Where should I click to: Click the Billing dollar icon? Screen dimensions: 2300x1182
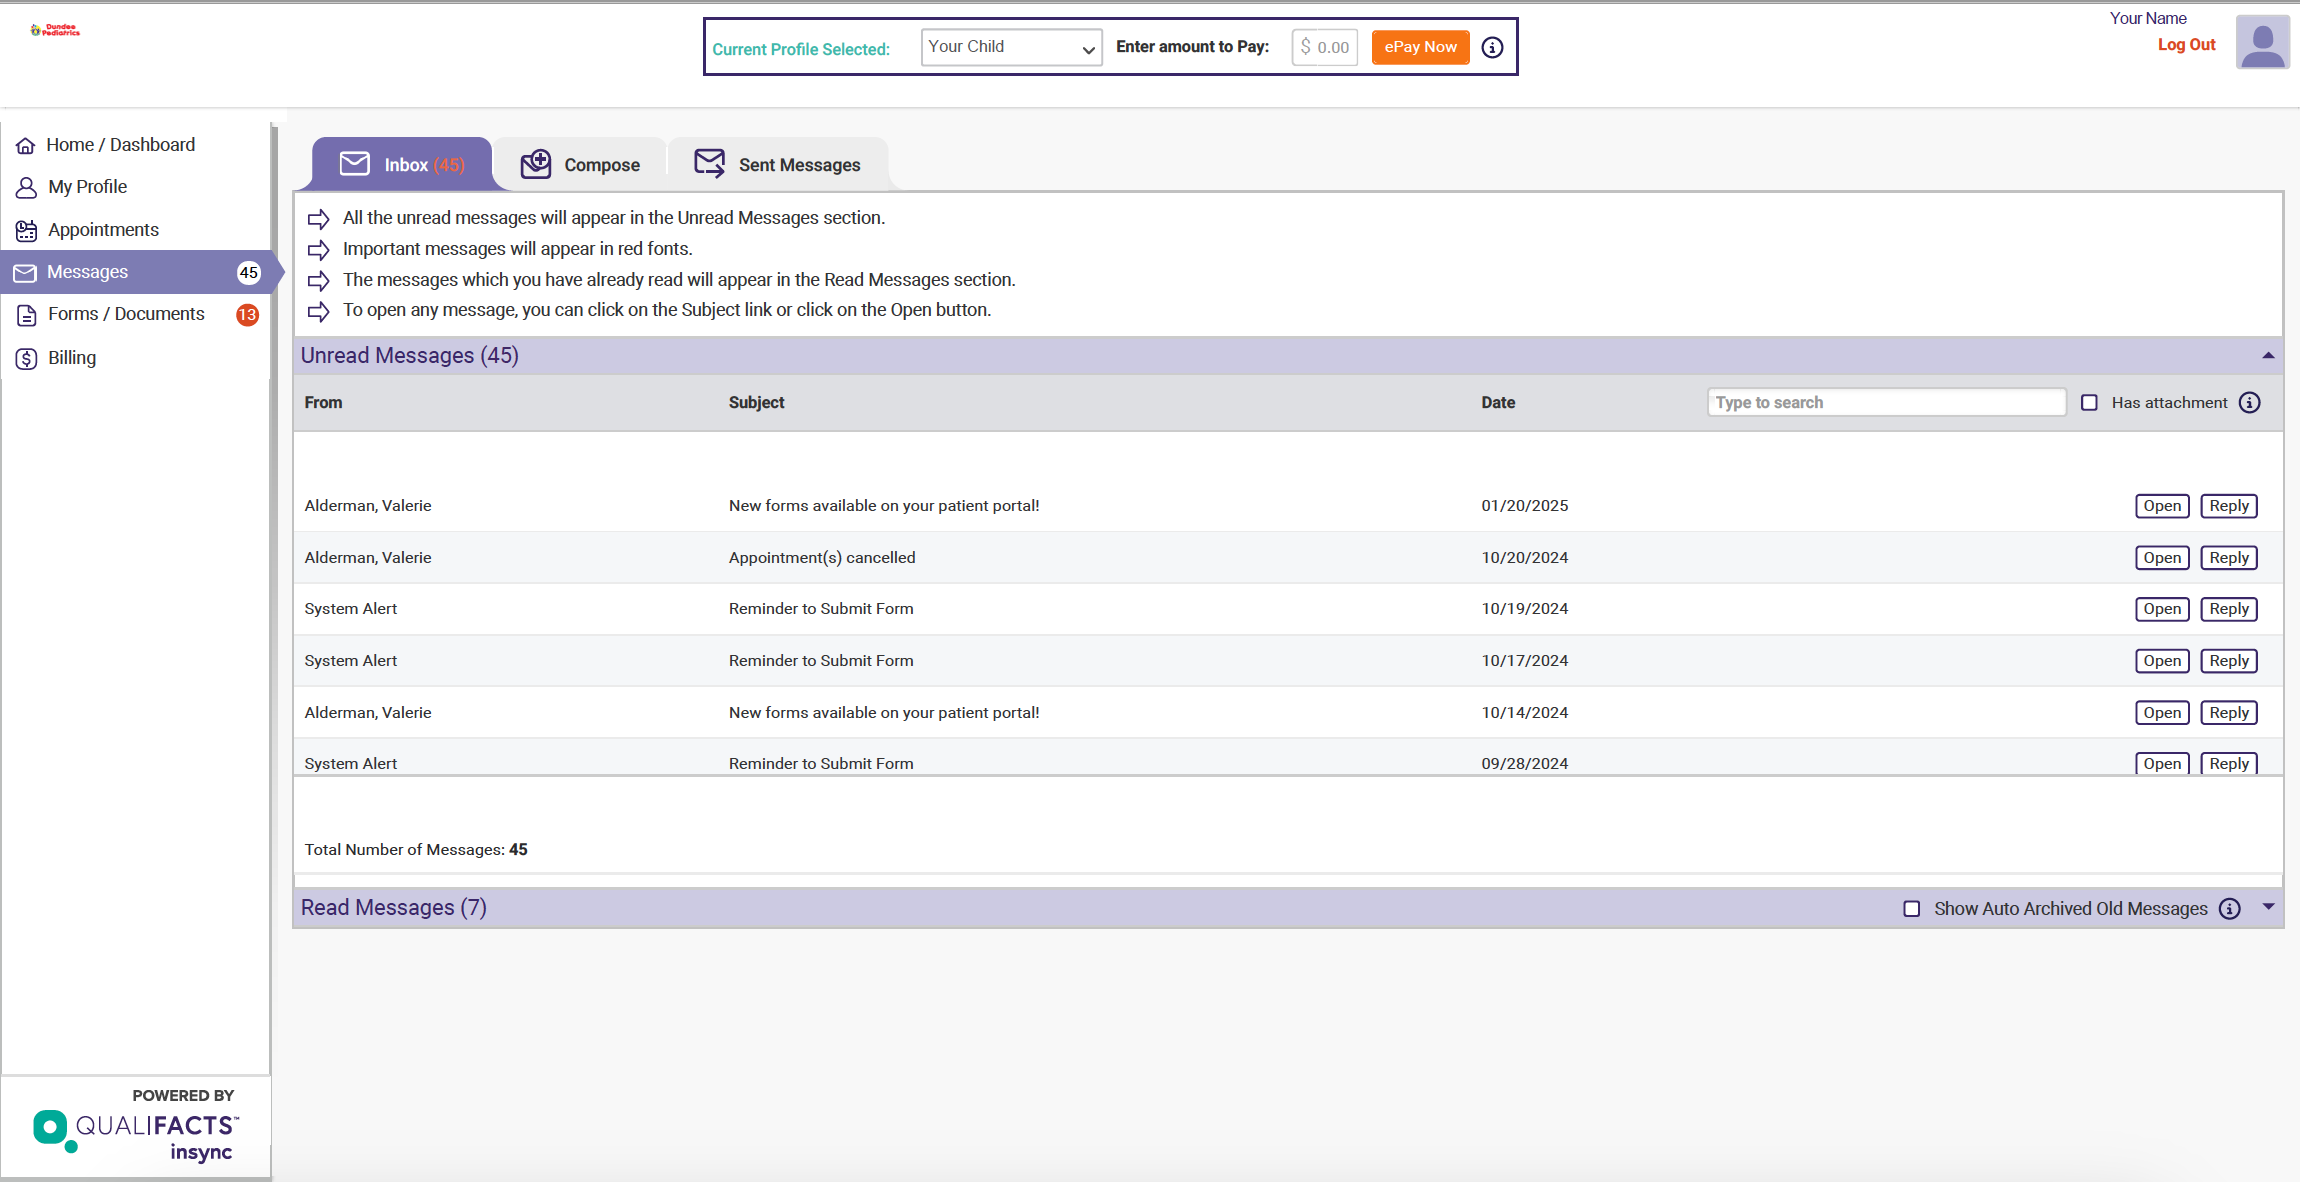tap(27, 358)
